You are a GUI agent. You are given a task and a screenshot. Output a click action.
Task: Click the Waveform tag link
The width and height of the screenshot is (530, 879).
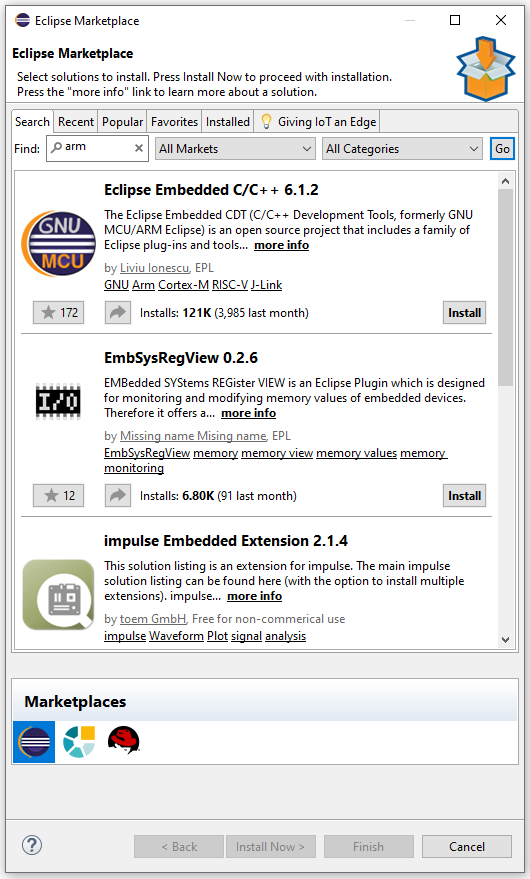[177, 636]
